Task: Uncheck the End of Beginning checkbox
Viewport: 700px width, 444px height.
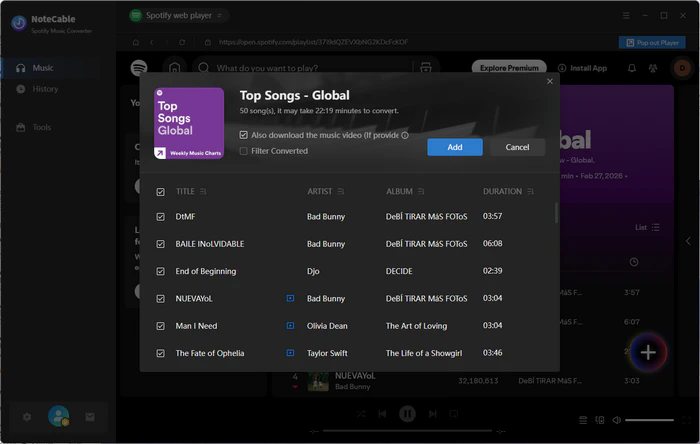Action: [x=160, y=271]
